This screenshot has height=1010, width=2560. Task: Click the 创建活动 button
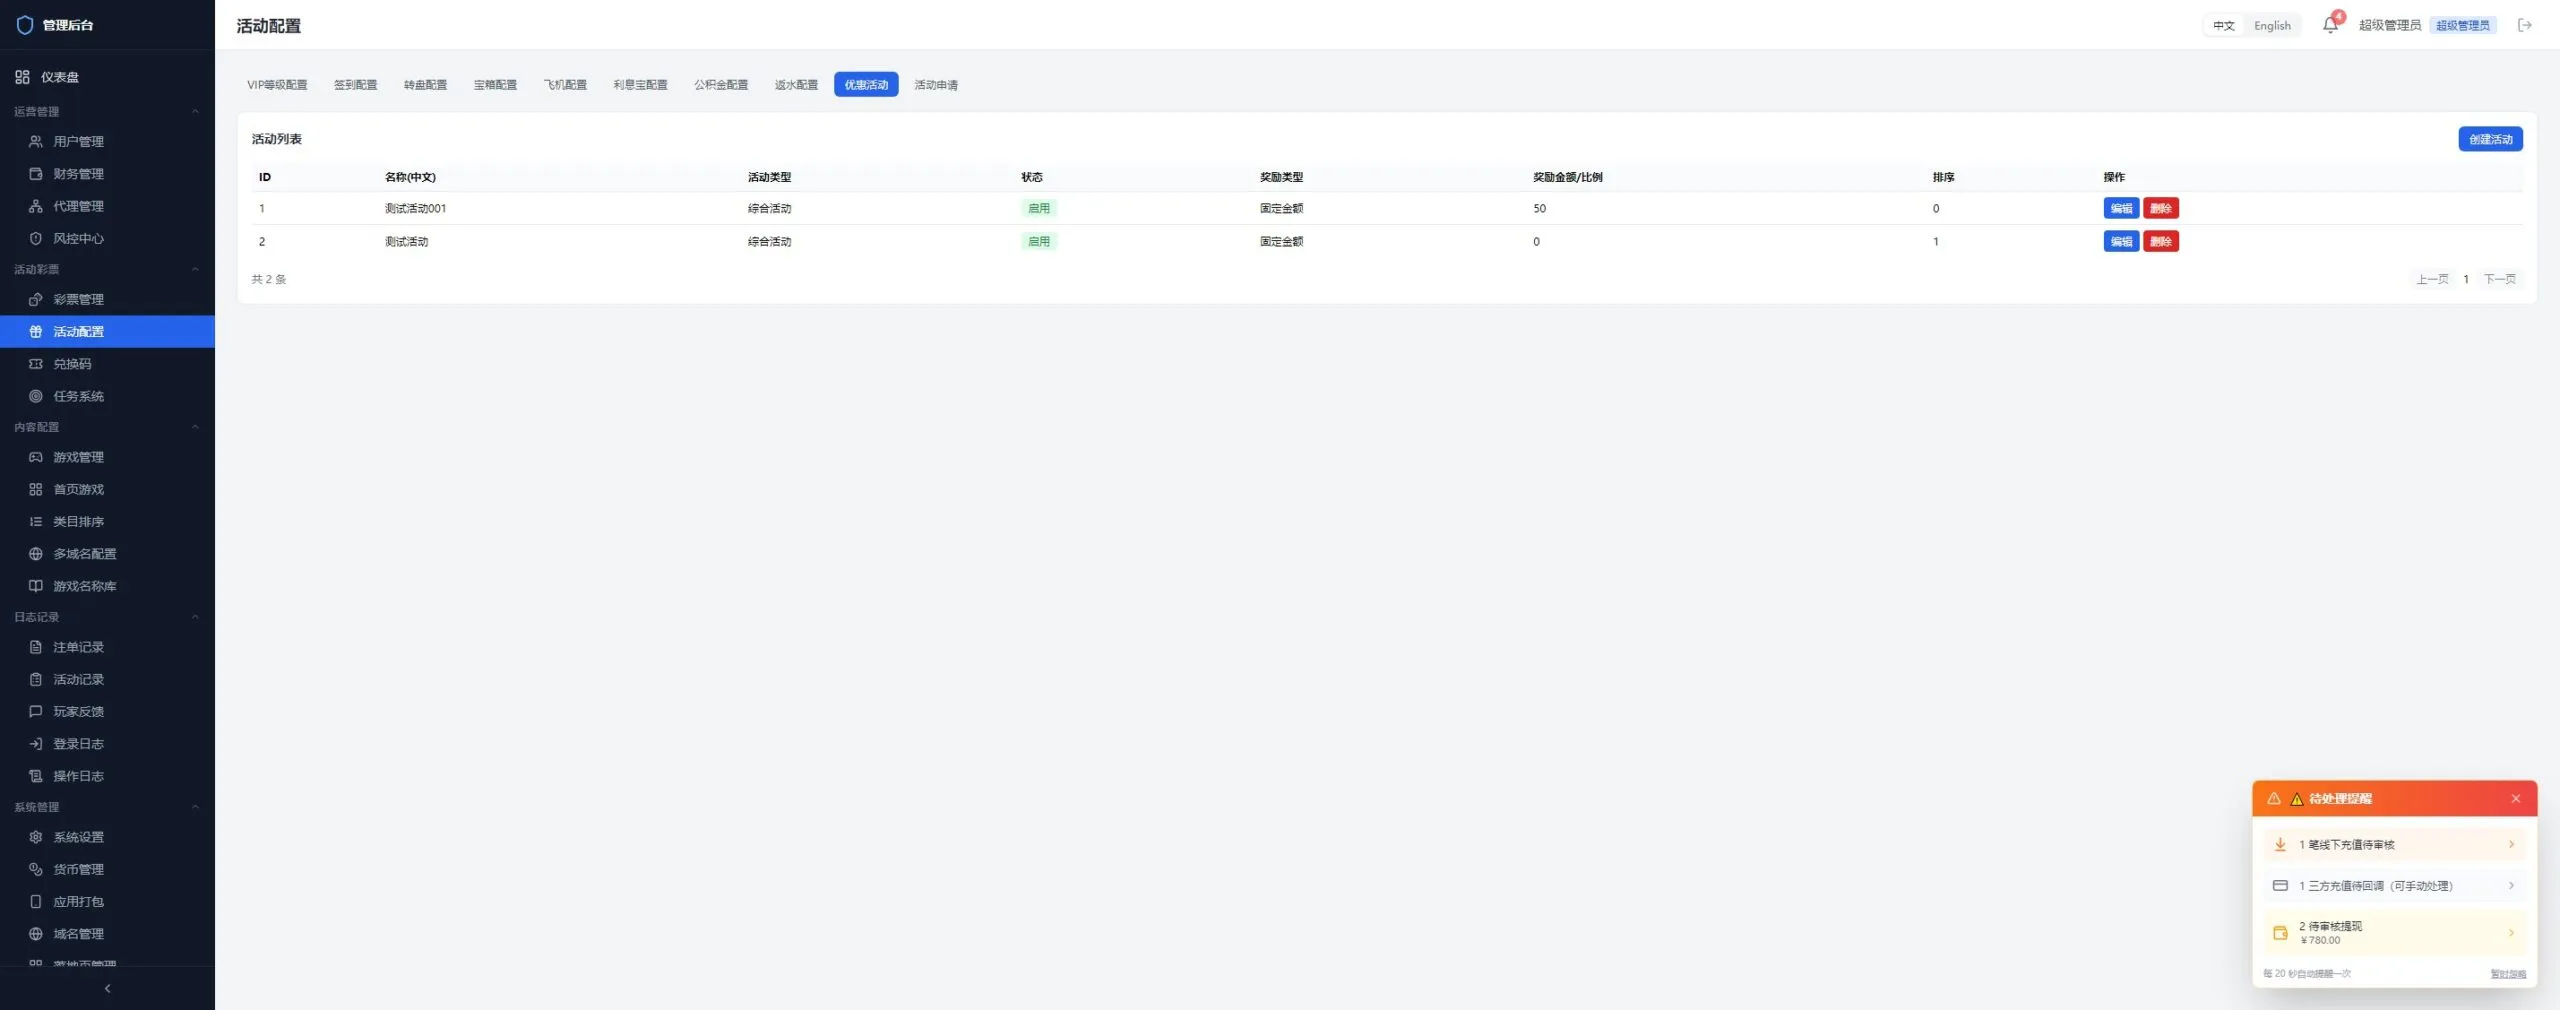pyautogui.click(x=2490, y=139)
